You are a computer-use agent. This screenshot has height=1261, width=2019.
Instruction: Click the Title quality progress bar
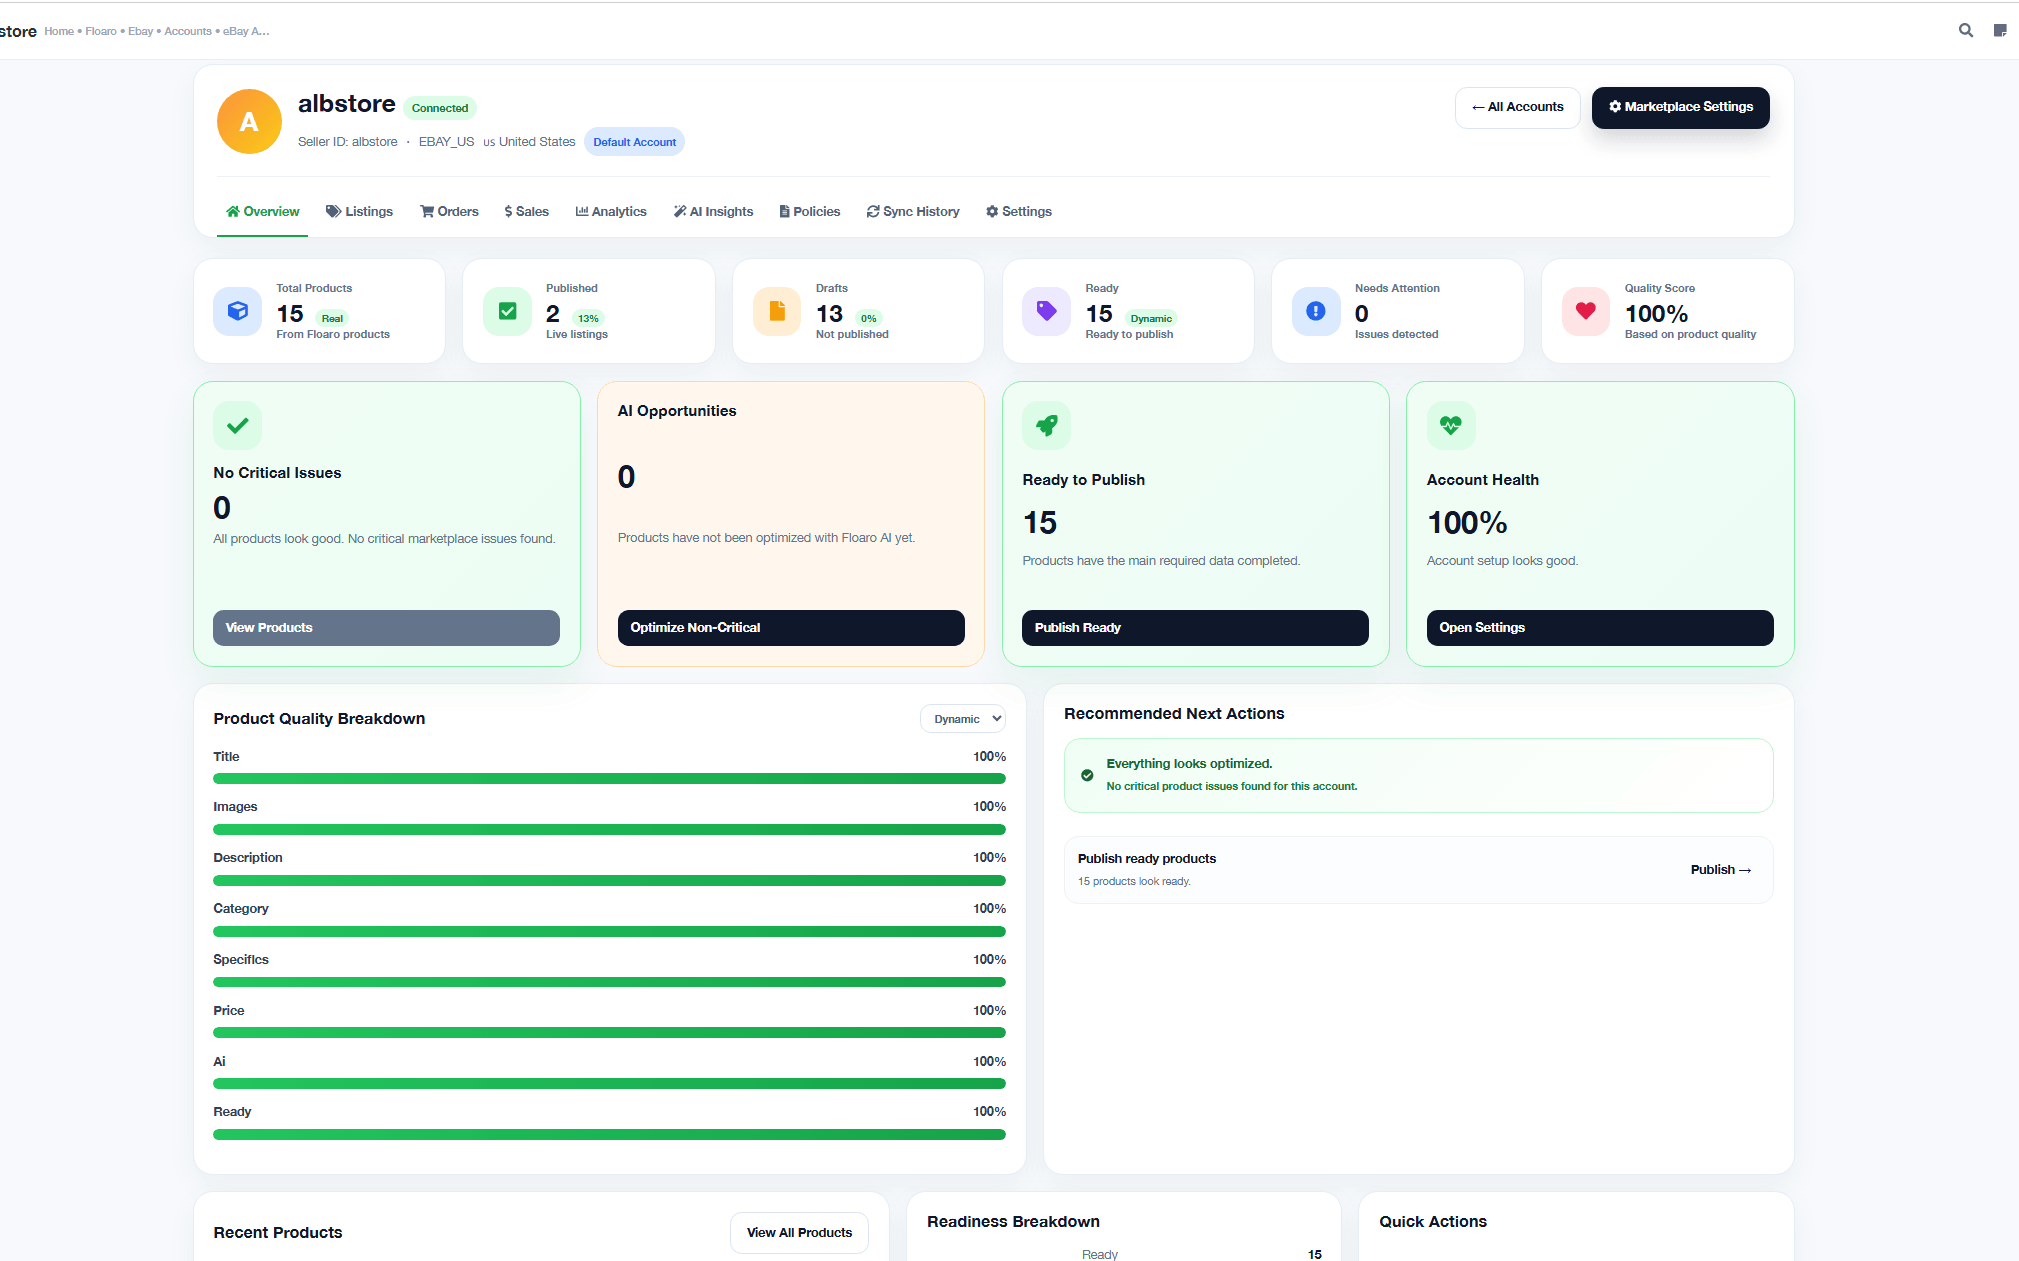(x=609, y=778)
